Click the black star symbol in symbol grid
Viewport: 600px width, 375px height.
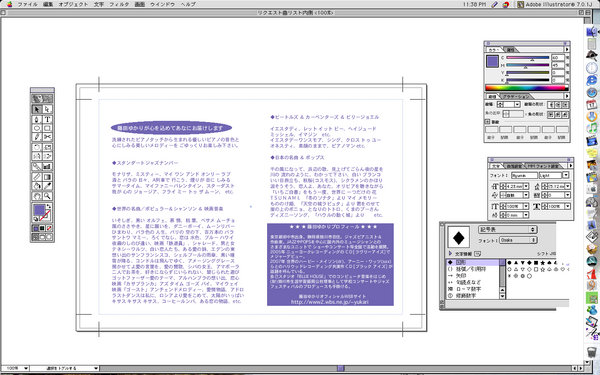tap(543, 263)
